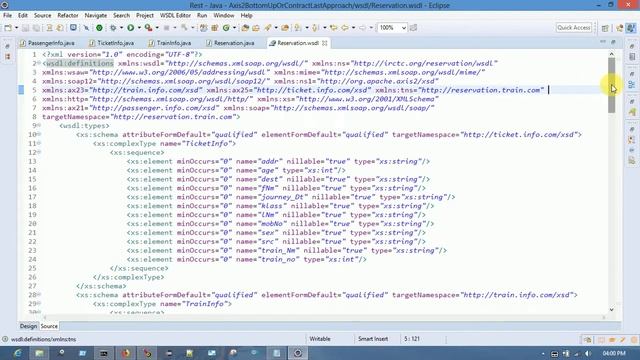Open the Navigate menu
This screenshot has width=640, height=360.
point(96,16)
